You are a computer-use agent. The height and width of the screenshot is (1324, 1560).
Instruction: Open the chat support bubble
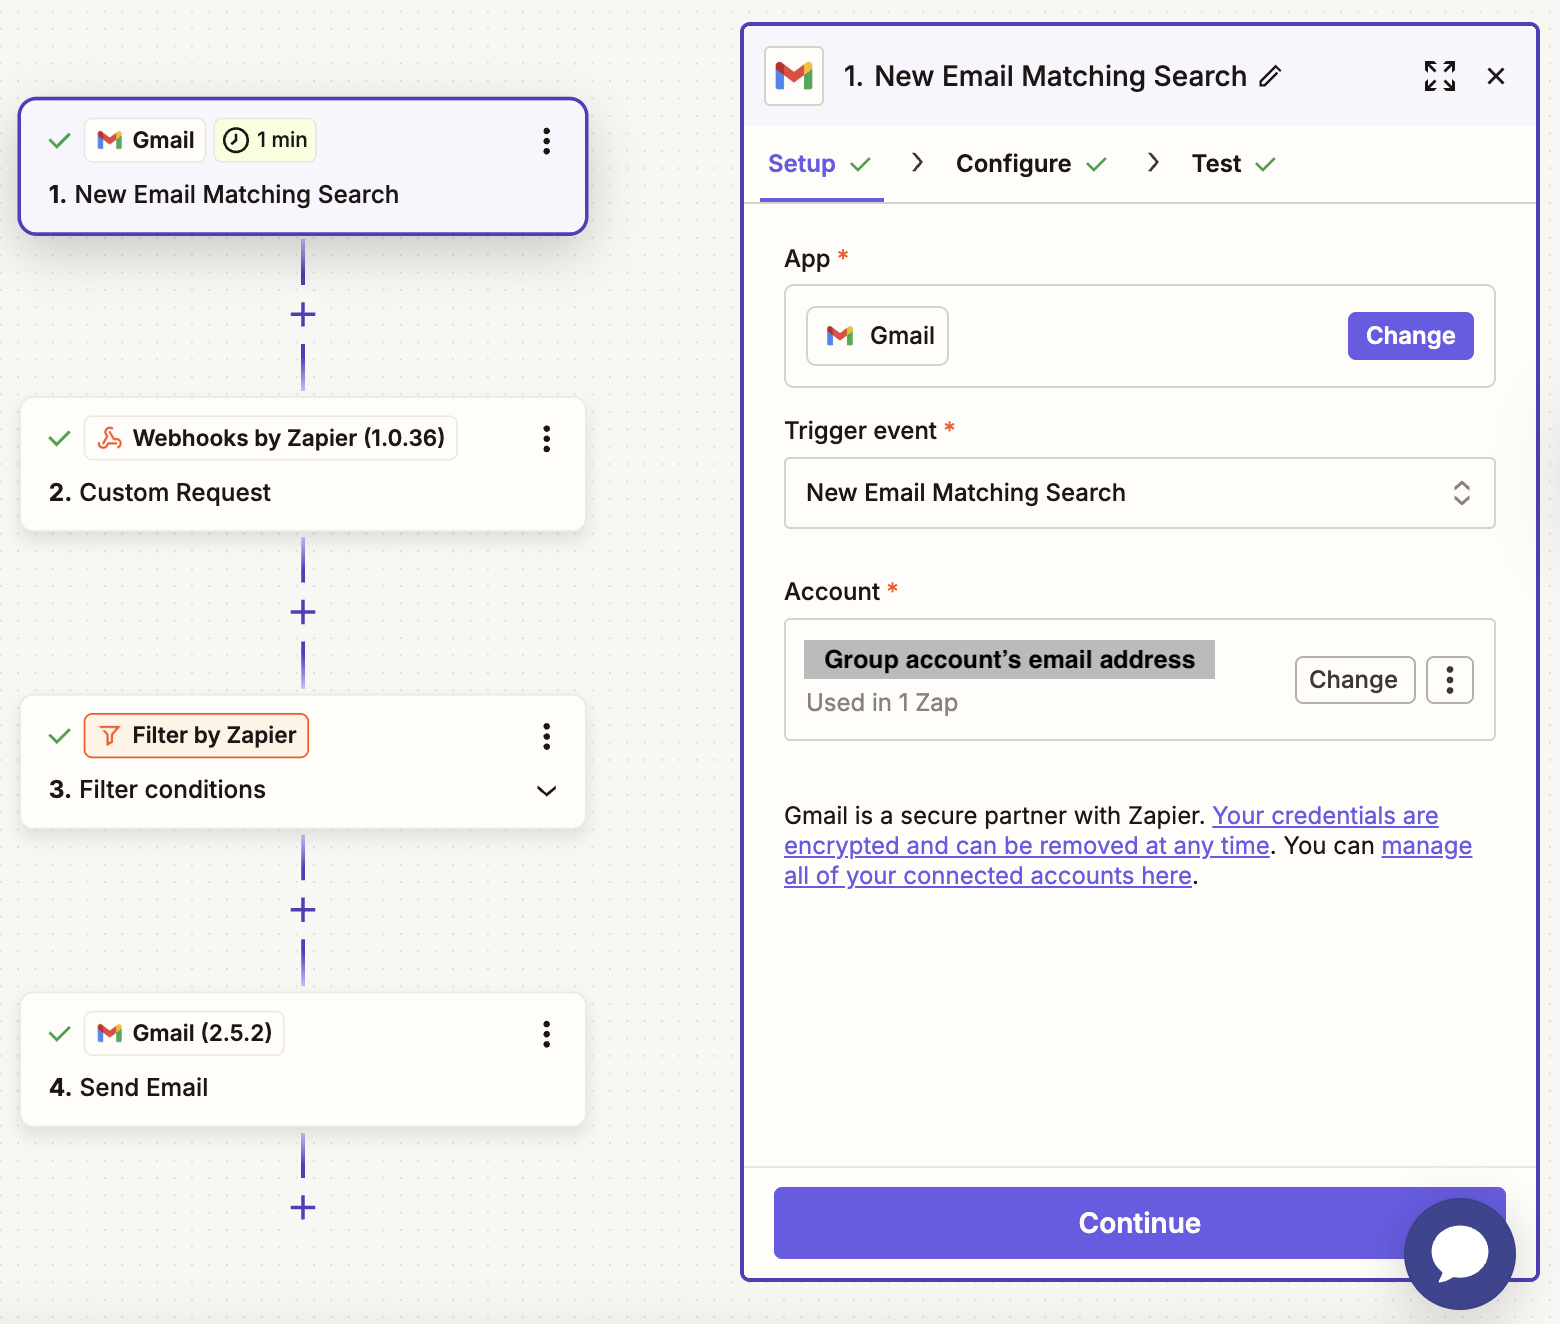click(1459, 1253)
